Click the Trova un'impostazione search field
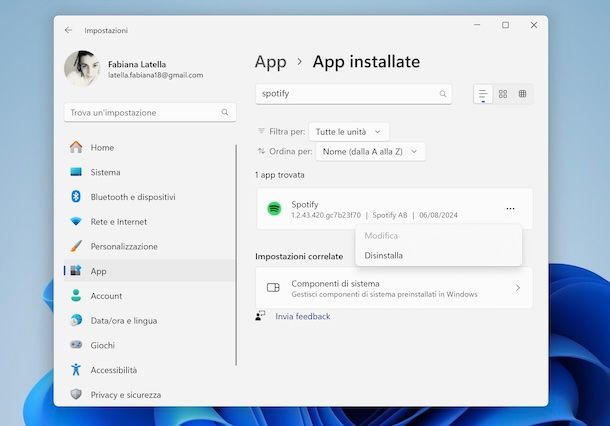 (x=150, y=112)
